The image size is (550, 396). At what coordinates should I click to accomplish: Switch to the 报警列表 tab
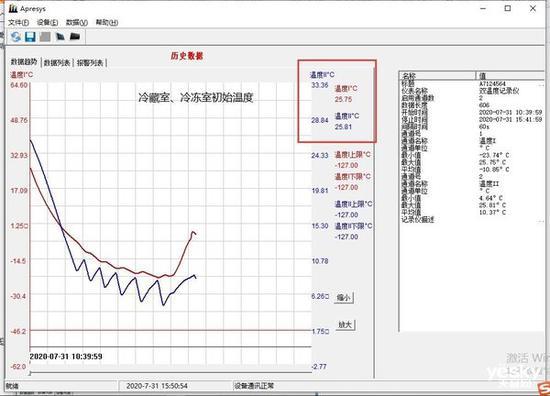point(90,63)
